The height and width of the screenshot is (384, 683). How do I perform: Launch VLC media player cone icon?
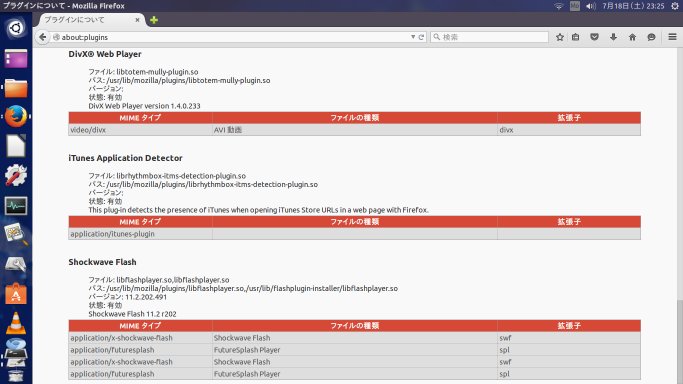[16, 323]
